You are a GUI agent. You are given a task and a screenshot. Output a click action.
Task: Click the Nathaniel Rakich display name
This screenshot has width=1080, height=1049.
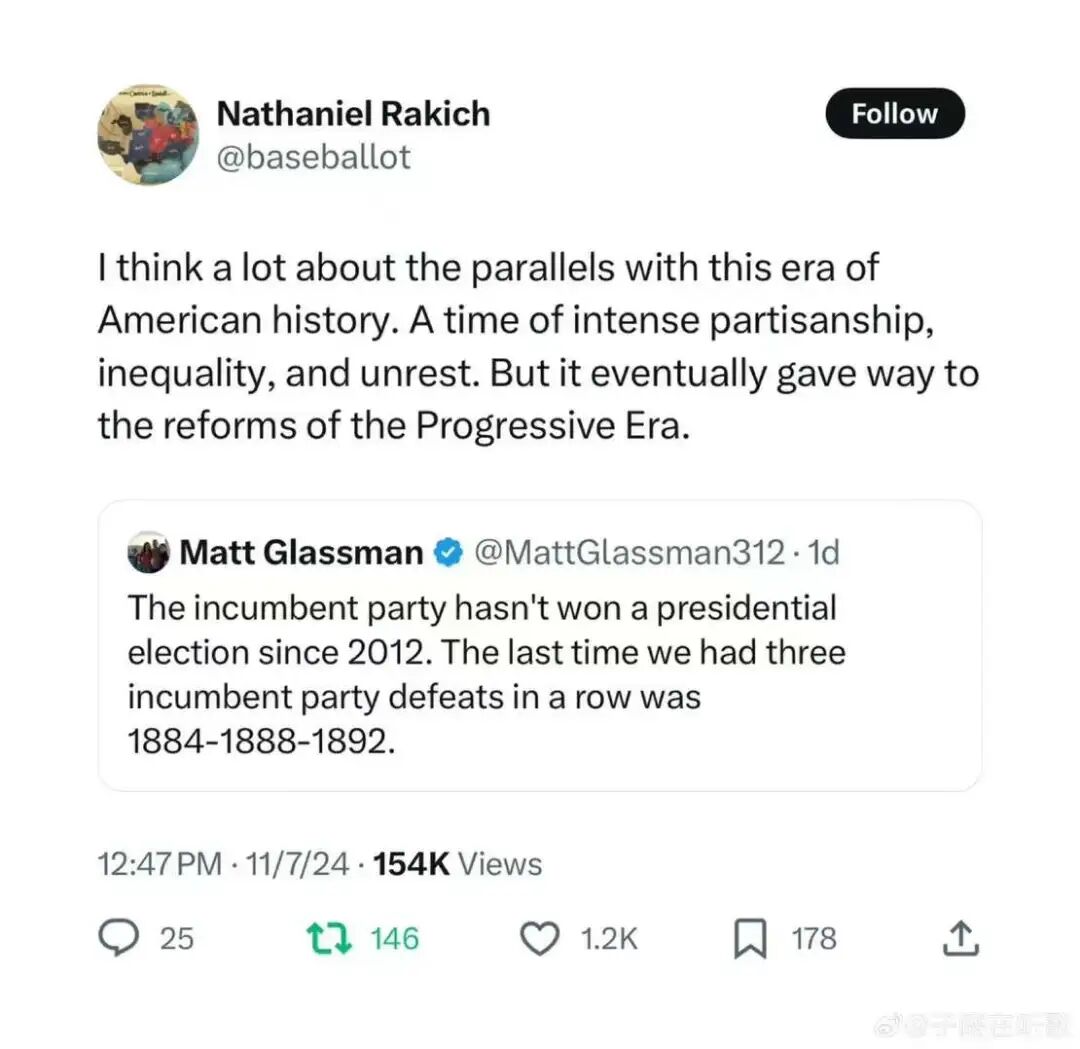pos(353,114)
